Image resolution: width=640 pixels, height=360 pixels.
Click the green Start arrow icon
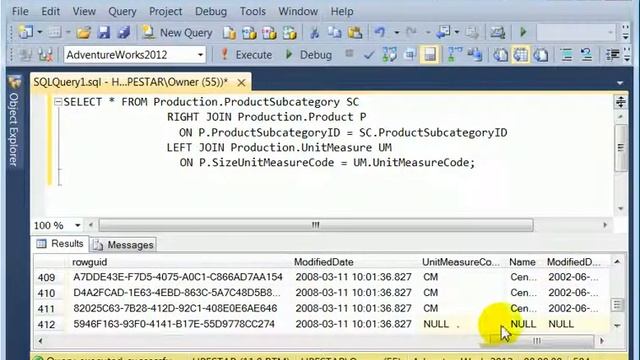[x=523, y=32]
